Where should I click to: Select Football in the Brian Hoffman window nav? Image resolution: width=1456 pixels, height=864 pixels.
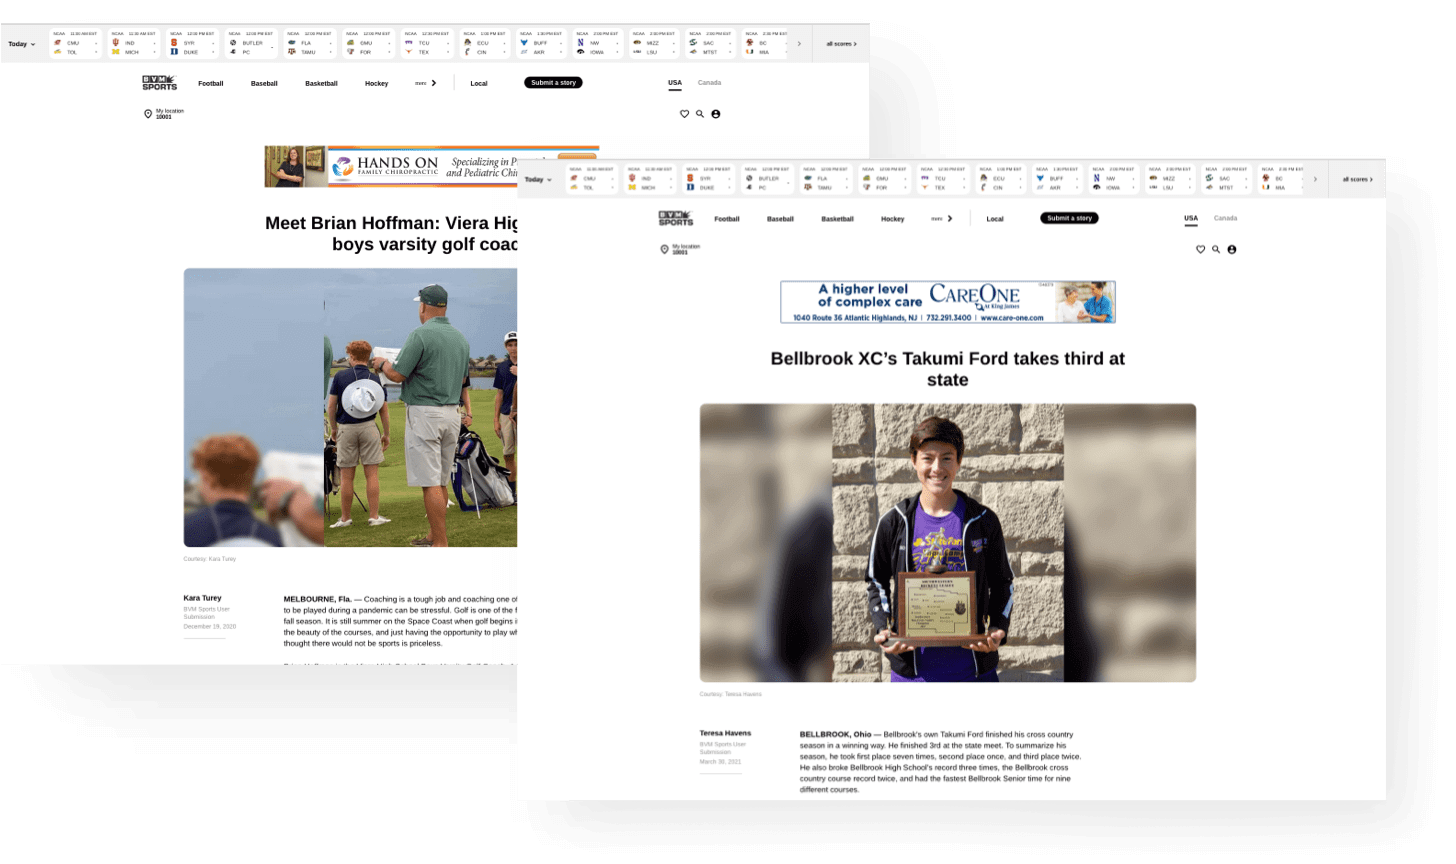(x=211, y=84)
